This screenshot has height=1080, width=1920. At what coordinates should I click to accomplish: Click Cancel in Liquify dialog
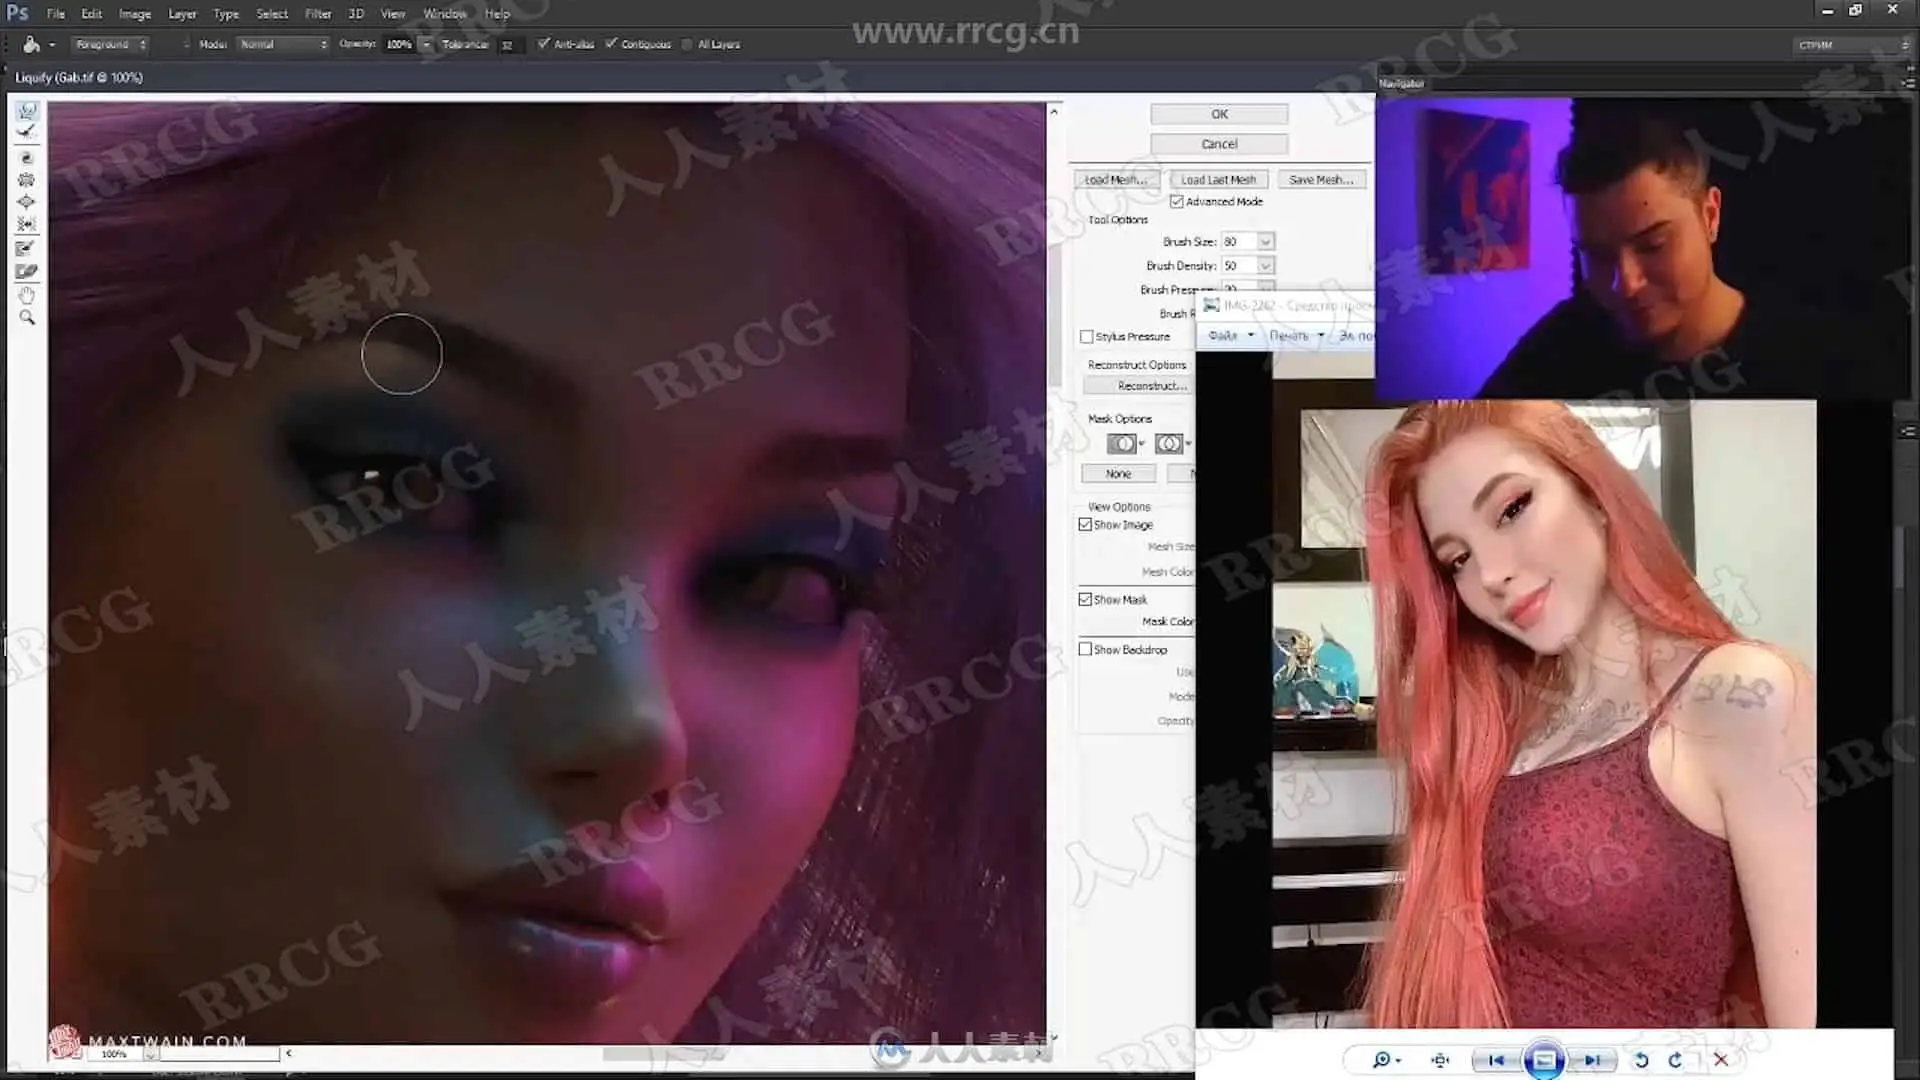click(1219, 144)
